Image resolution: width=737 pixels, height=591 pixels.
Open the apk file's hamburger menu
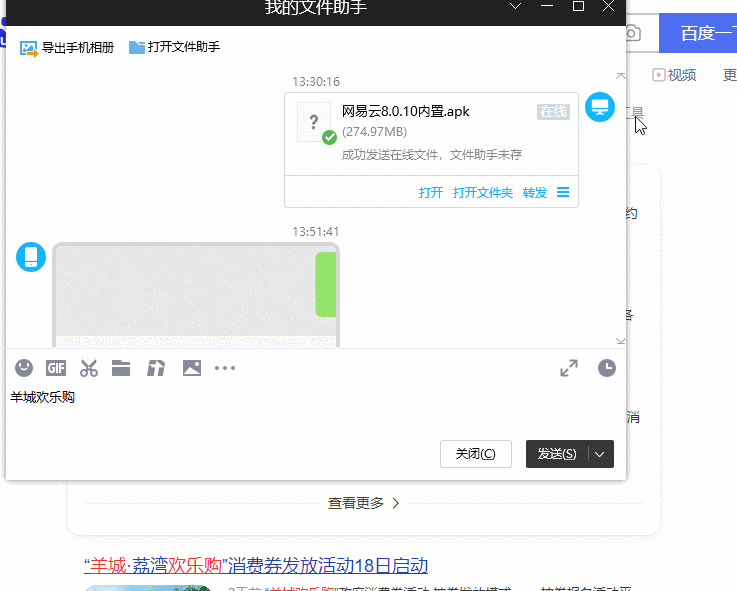tap(563, 192)
